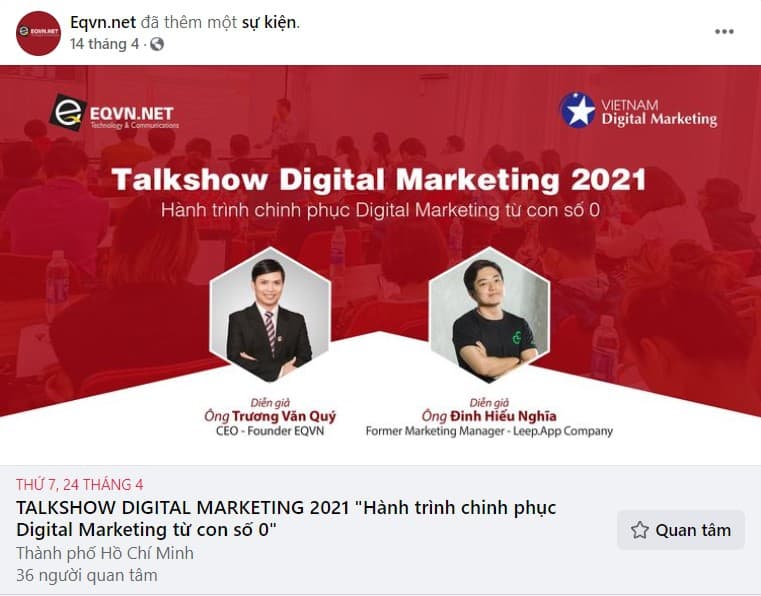Click the EQVN.NET logo on the banner

click(114, 114)
